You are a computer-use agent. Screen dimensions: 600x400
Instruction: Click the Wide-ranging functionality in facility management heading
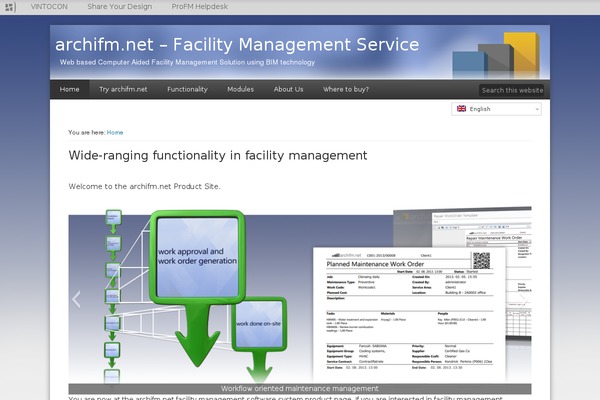click(218, 155)
